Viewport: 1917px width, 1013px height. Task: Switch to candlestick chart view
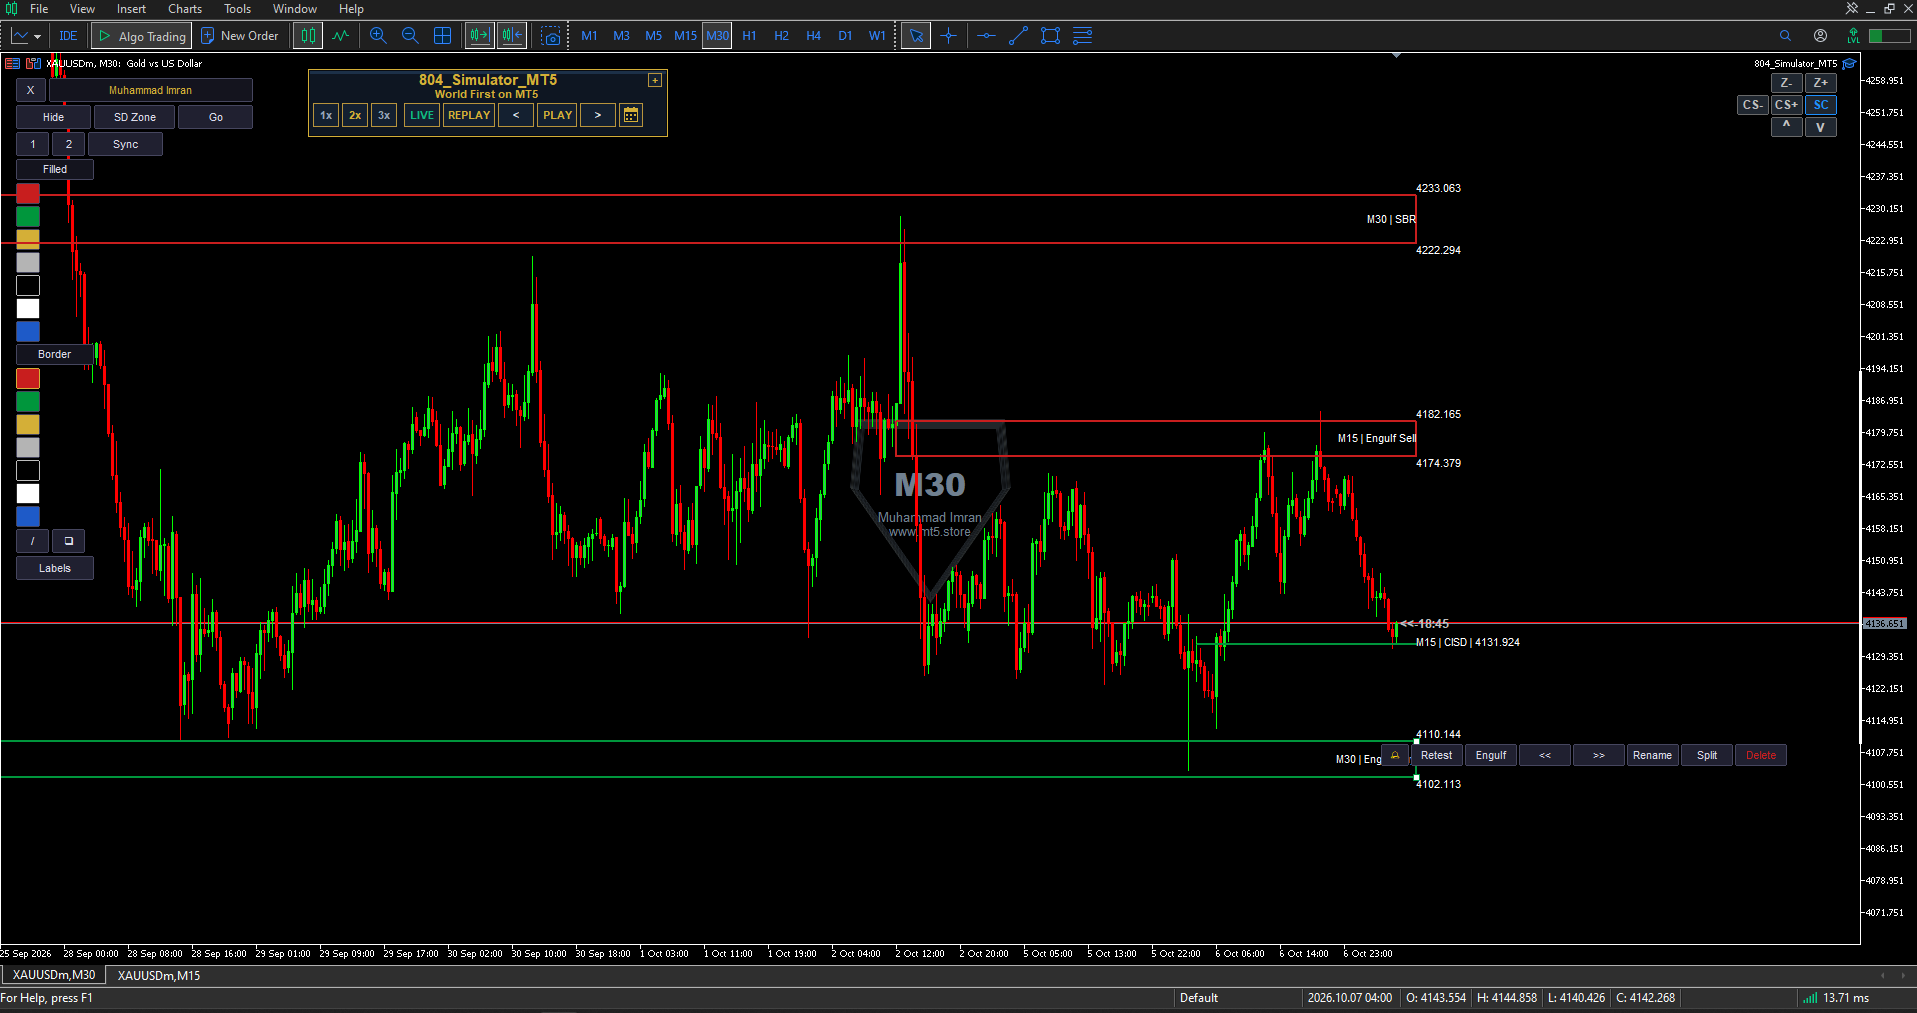tap(309, 36)
